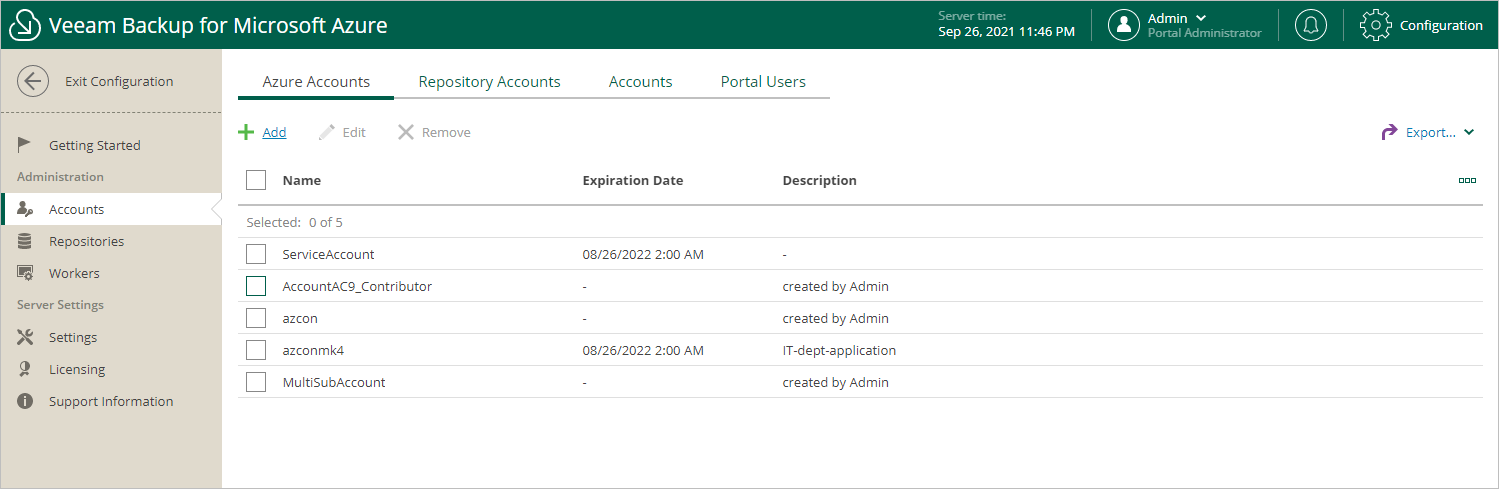The height and width of the screenshot is (489, 1499).
Task: Sort by the Name column header
Action: [x=302, y=180]
